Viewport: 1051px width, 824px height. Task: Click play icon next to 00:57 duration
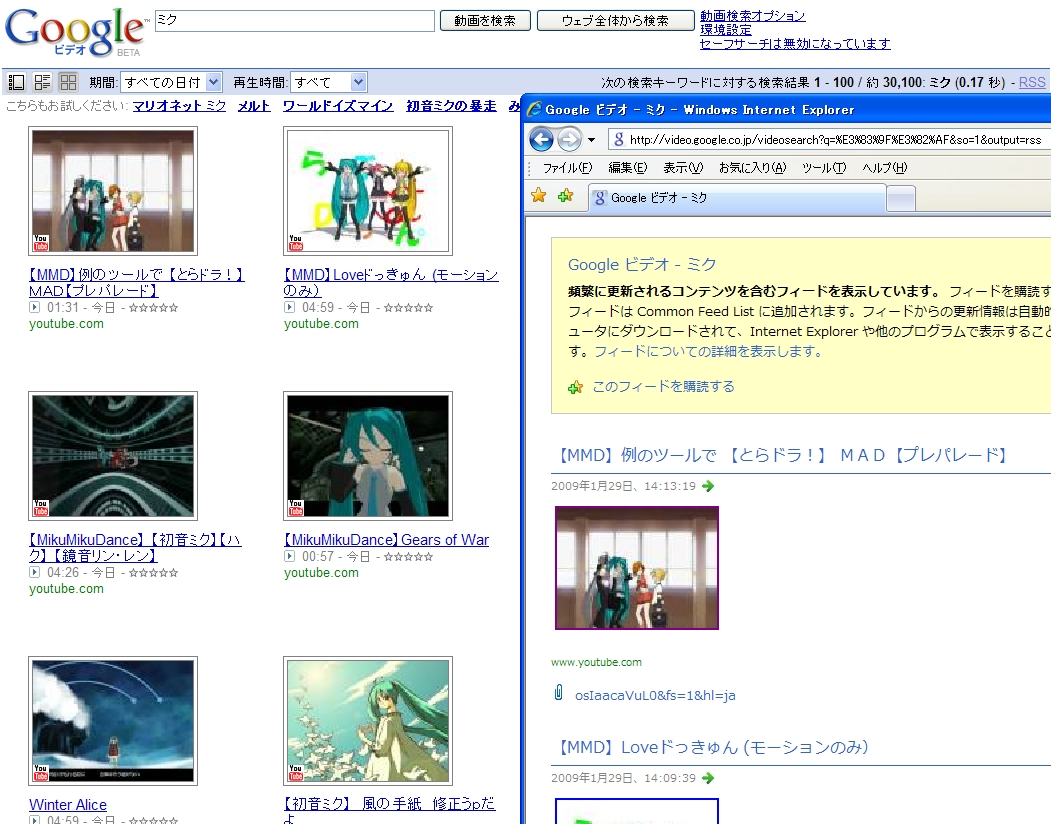[x=290, y=556]
